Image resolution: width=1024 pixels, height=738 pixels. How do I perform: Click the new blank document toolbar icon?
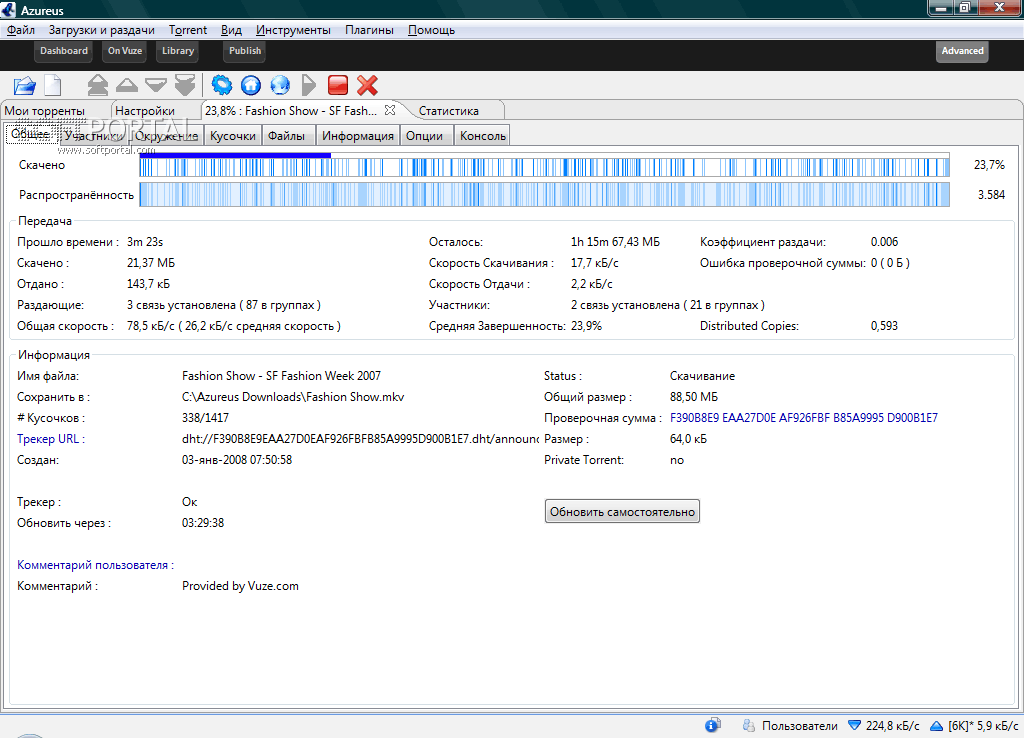pos(53,85)
